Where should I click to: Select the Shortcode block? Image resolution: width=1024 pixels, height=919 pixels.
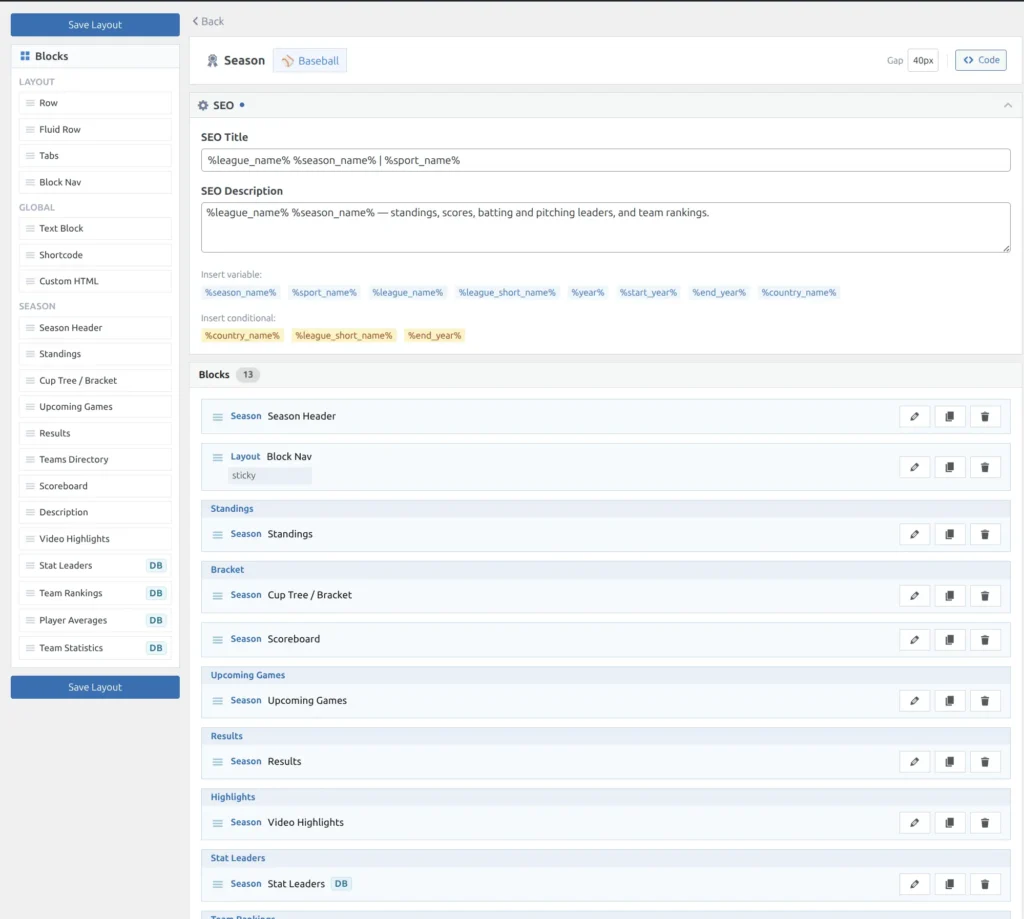click(x=95, y=255)
